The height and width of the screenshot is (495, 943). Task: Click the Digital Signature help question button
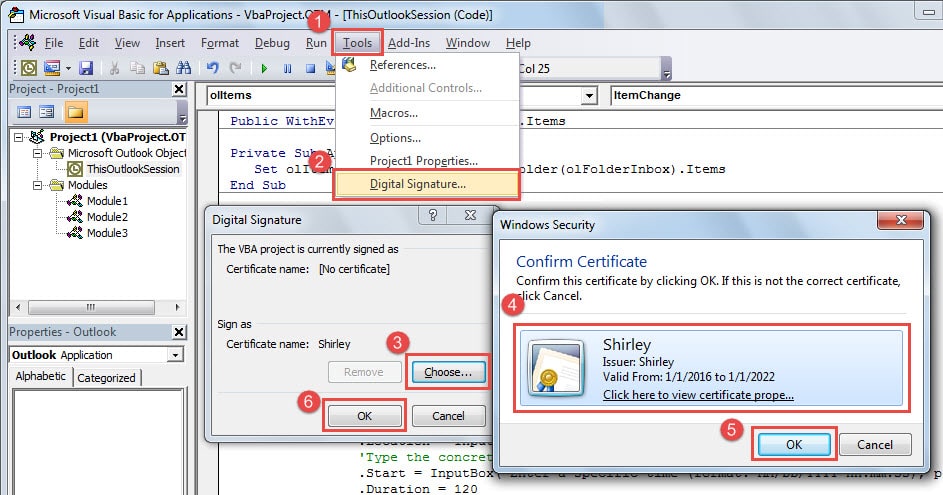(x=432, y=215)
